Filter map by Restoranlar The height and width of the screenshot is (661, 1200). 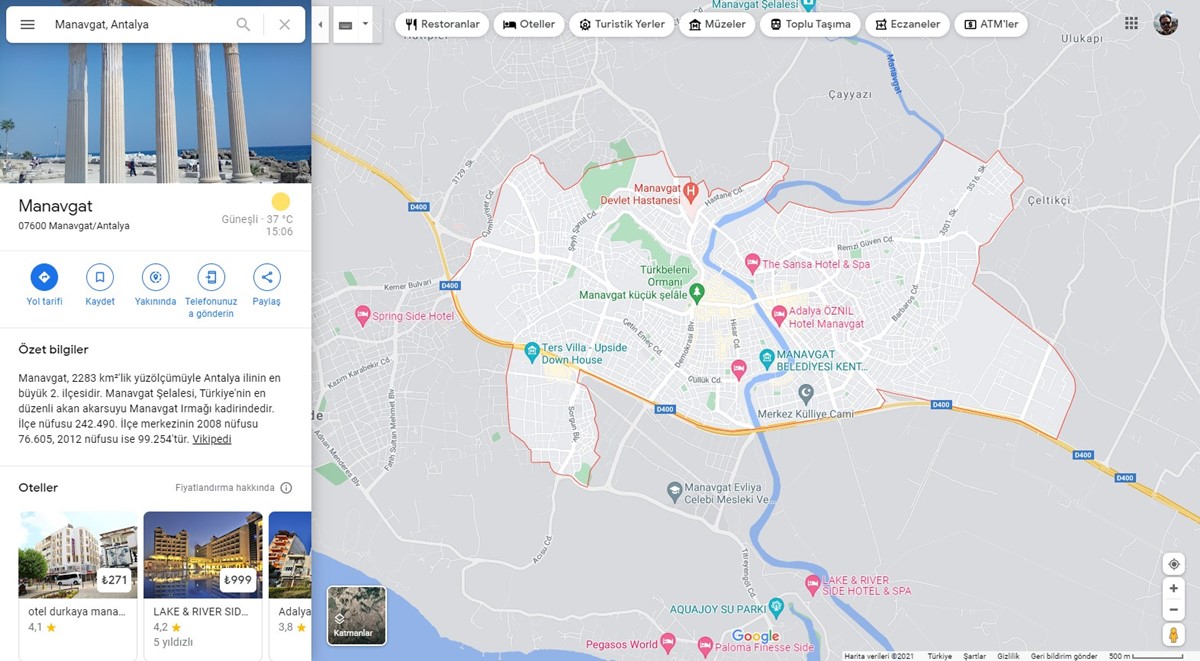click(442, 24)
